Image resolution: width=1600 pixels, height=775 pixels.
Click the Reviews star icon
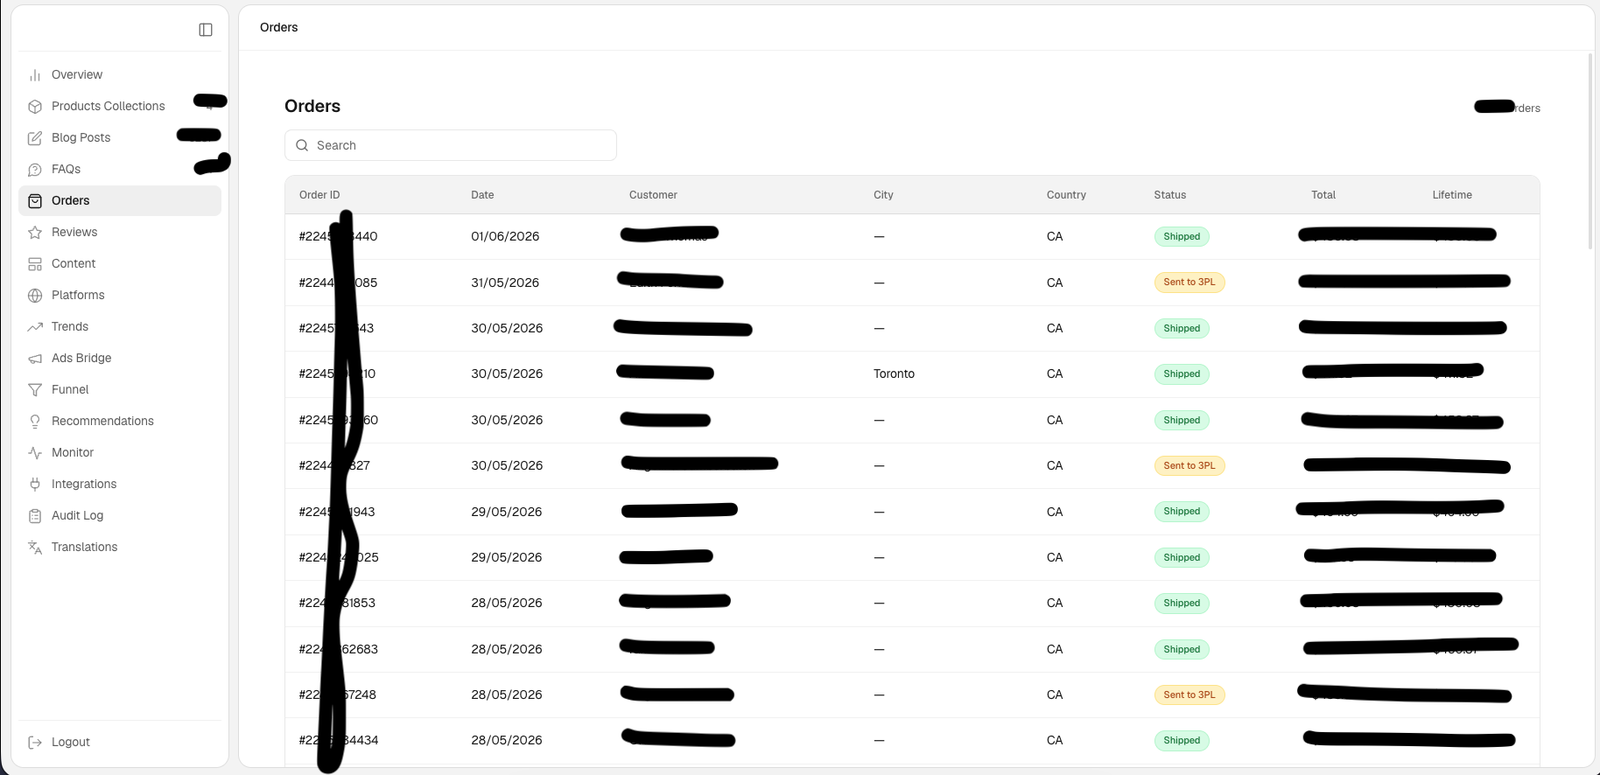[35, 232]
